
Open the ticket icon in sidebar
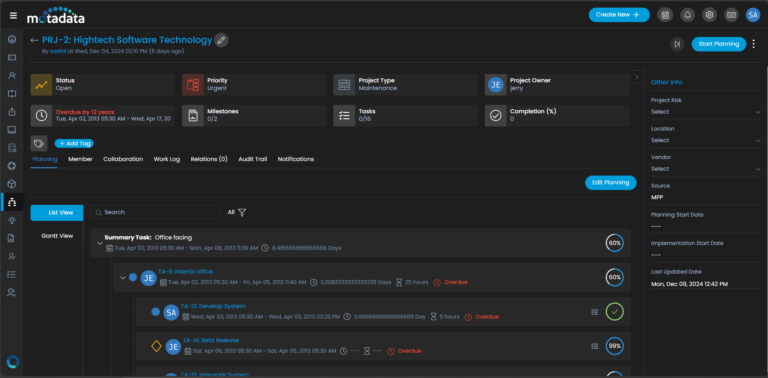tap(12, 57)
